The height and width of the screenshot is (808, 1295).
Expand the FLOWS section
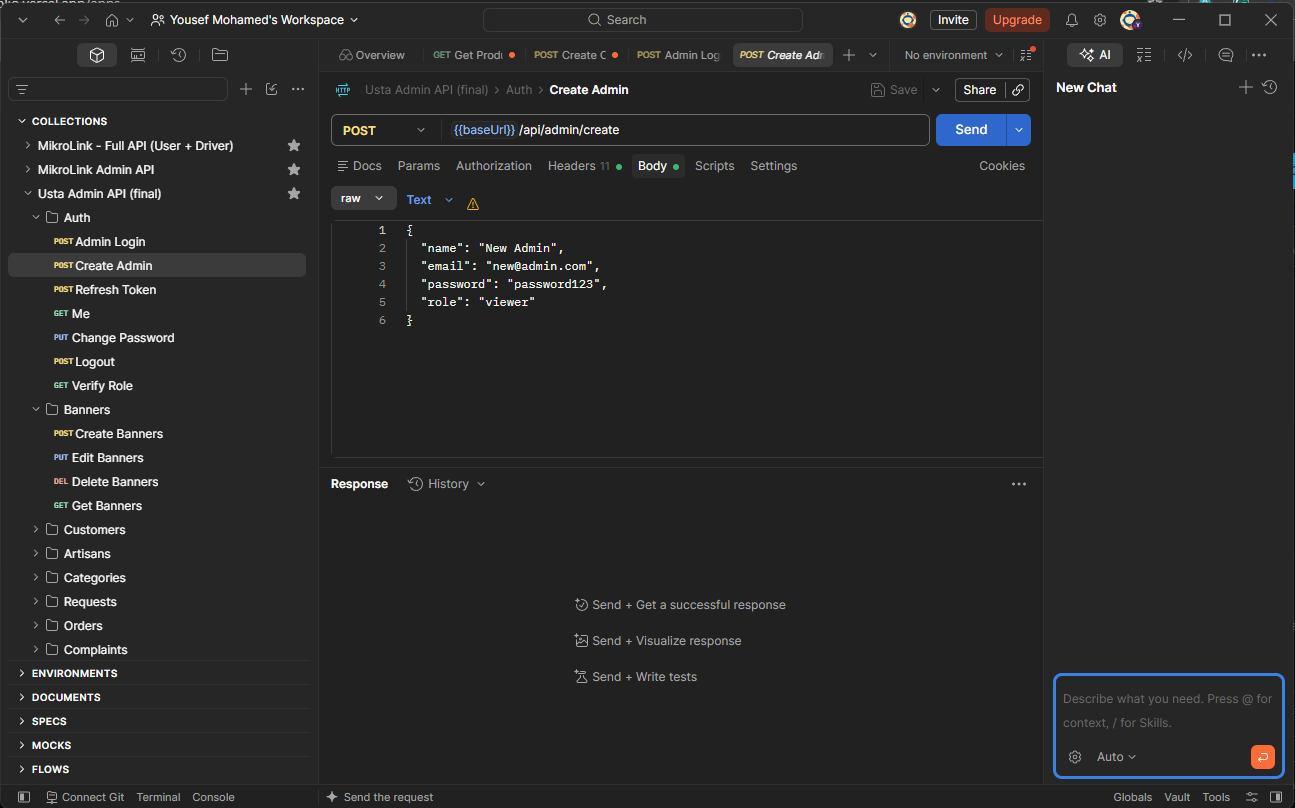click(x=50, y=769)
